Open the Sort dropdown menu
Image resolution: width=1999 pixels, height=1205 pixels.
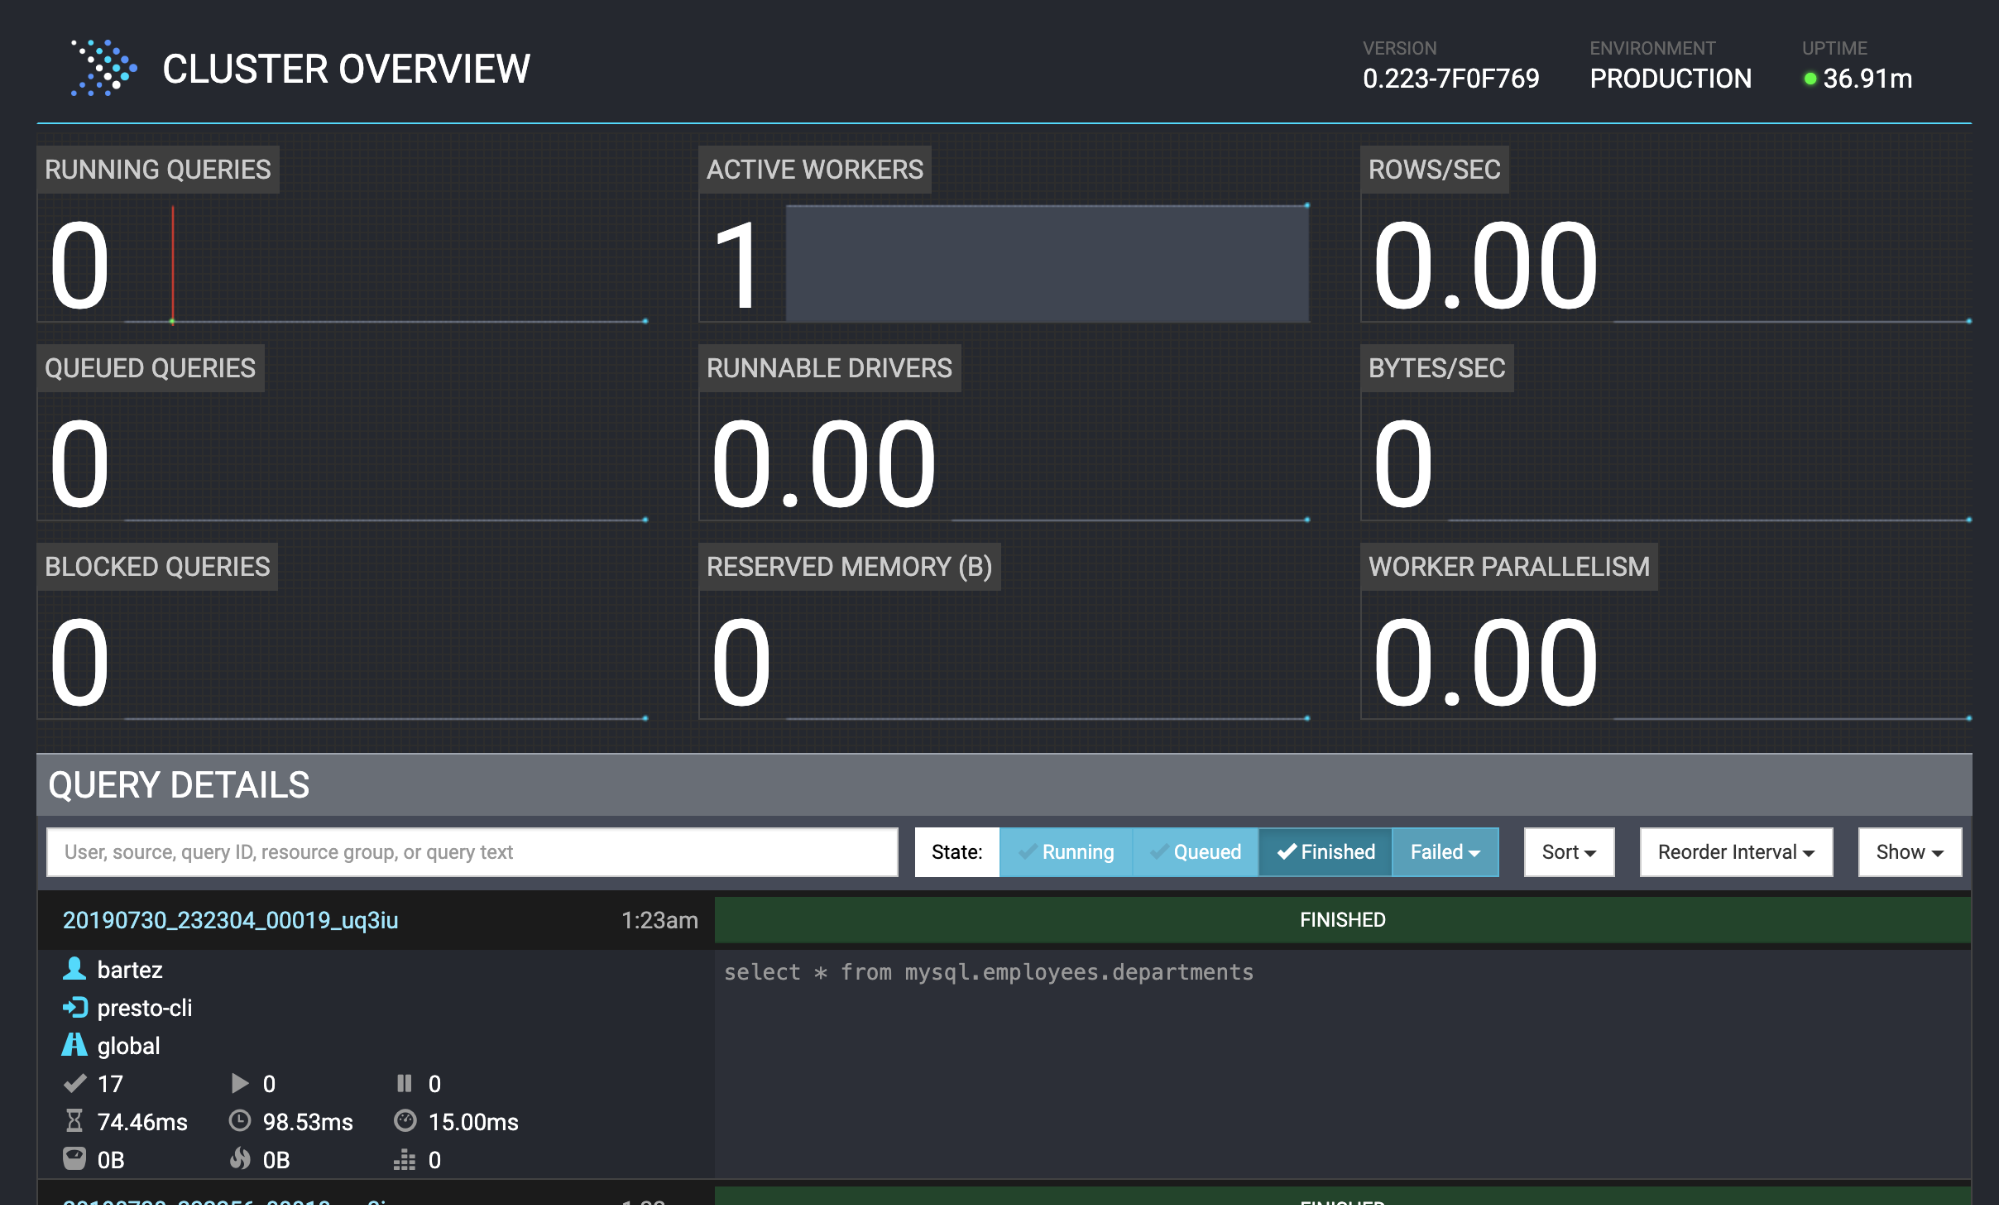click(1568, 852)
